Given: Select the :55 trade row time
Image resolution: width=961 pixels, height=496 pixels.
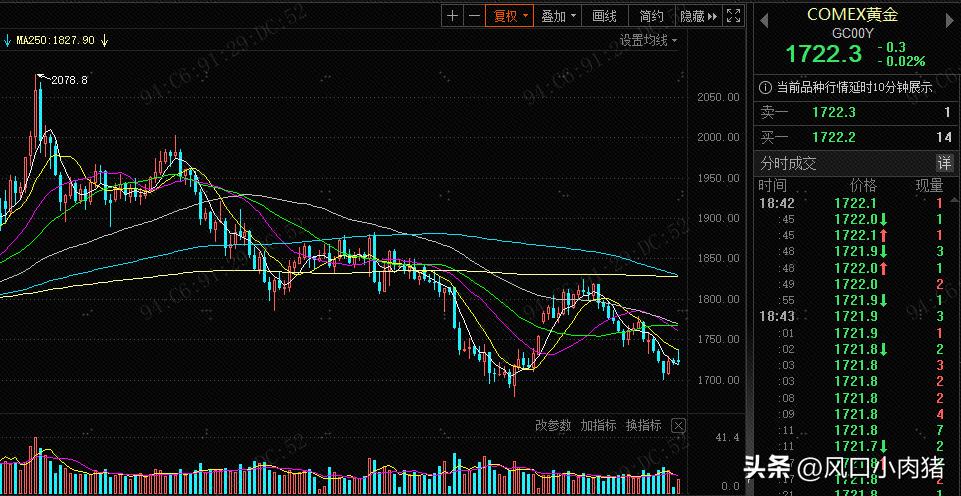Looking at the screenshot, I should pos(785,300).
